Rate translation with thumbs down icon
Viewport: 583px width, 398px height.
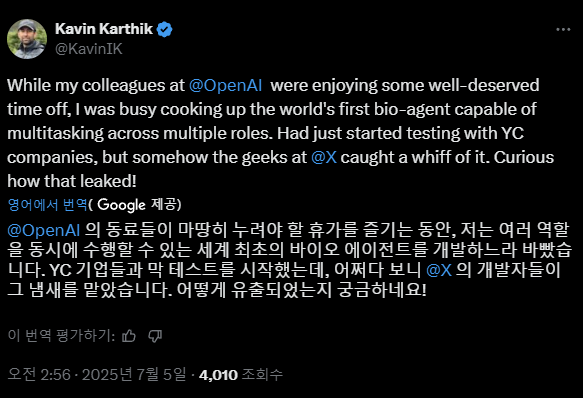(155, 336)
